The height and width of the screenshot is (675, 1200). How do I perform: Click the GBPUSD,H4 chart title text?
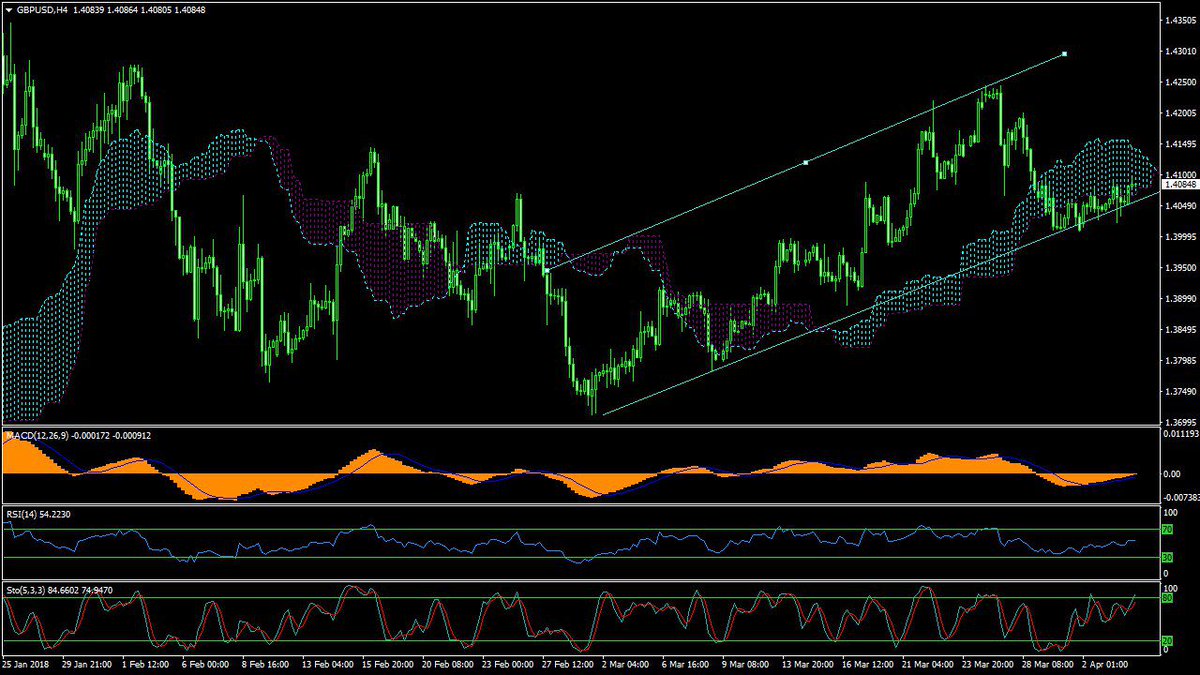click(43, 9)
